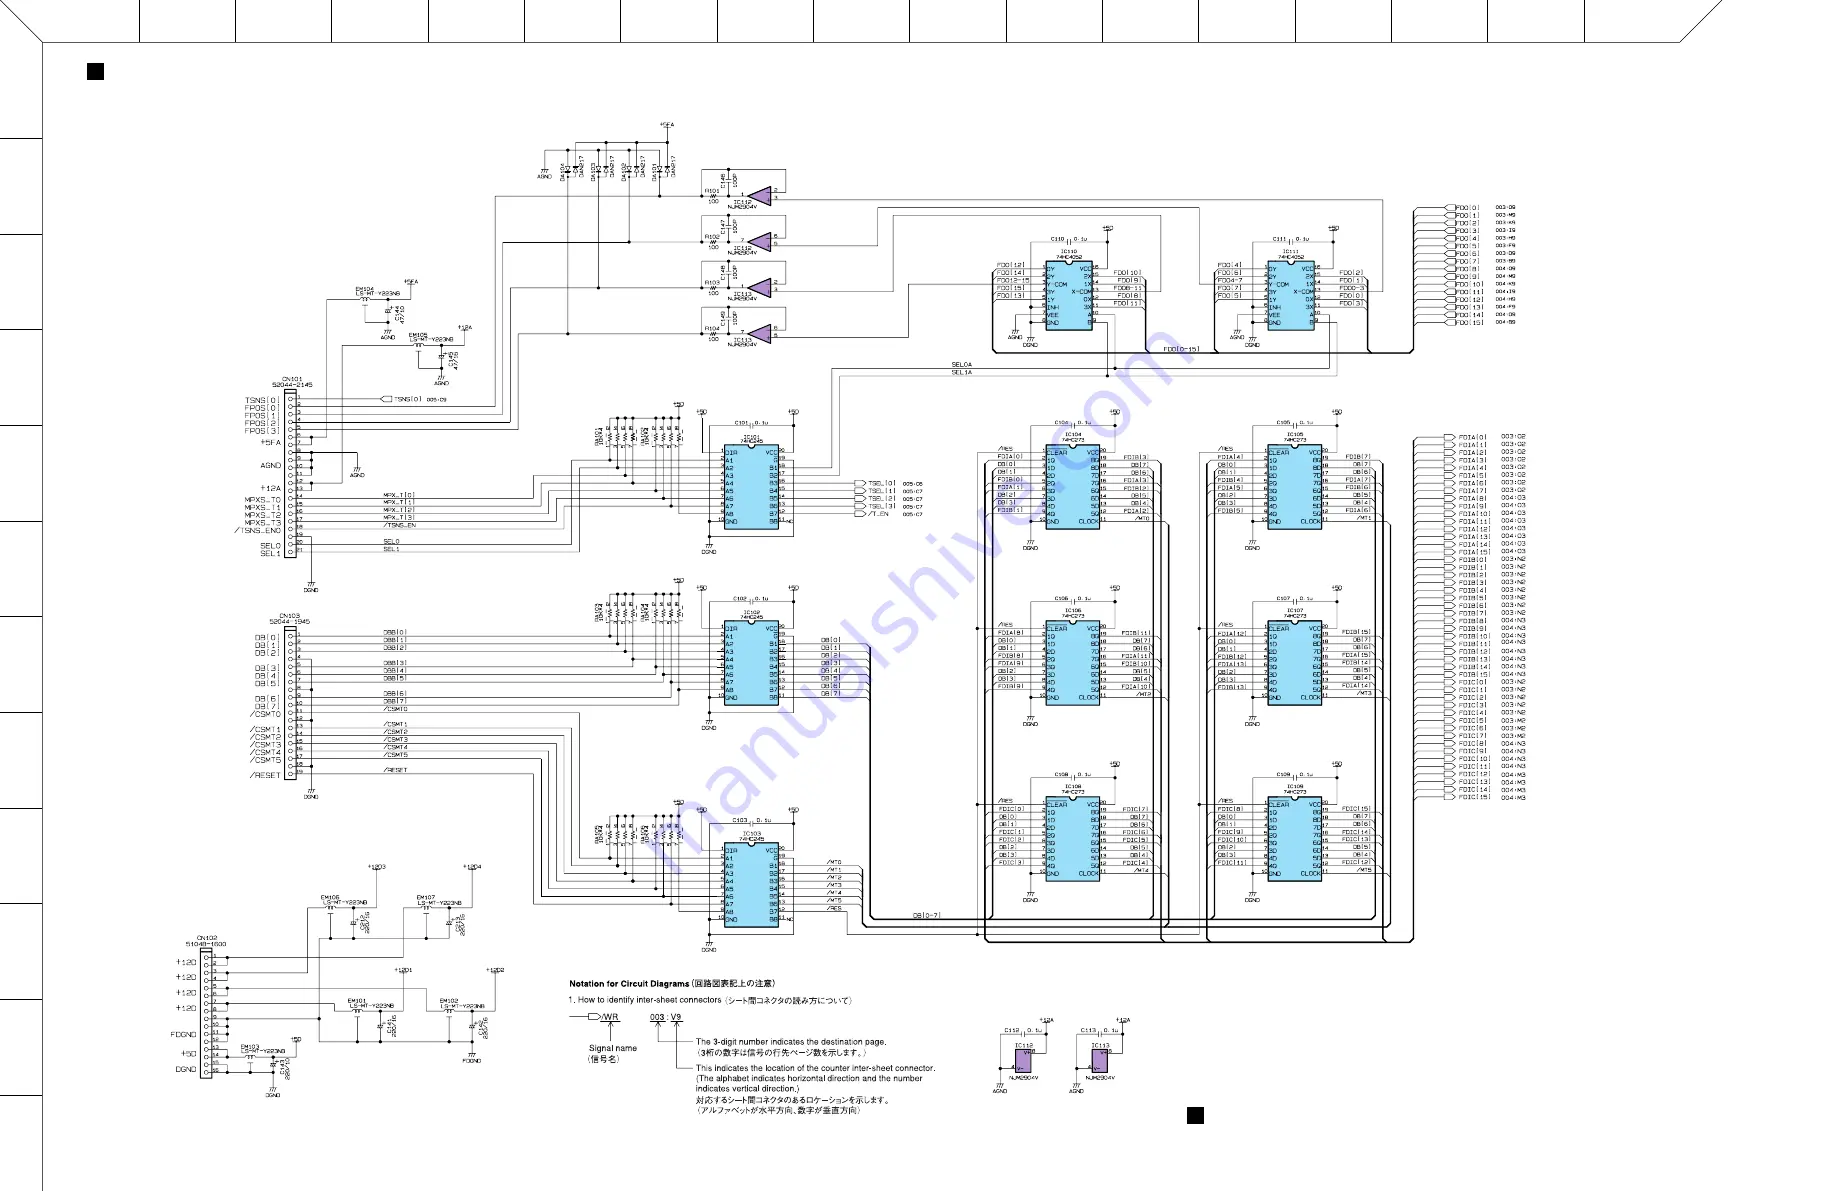Click the SEL1A net label
This screenshot has width=1829, height=1191.
tap(961, 372)
